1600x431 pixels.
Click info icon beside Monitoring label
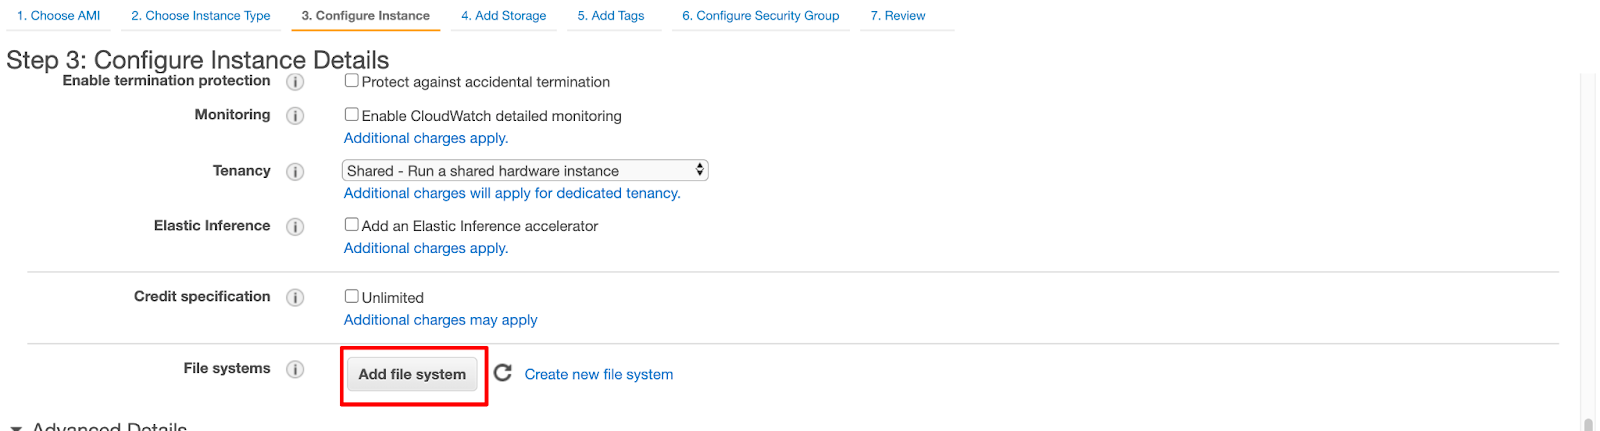(x=295, y=116)
